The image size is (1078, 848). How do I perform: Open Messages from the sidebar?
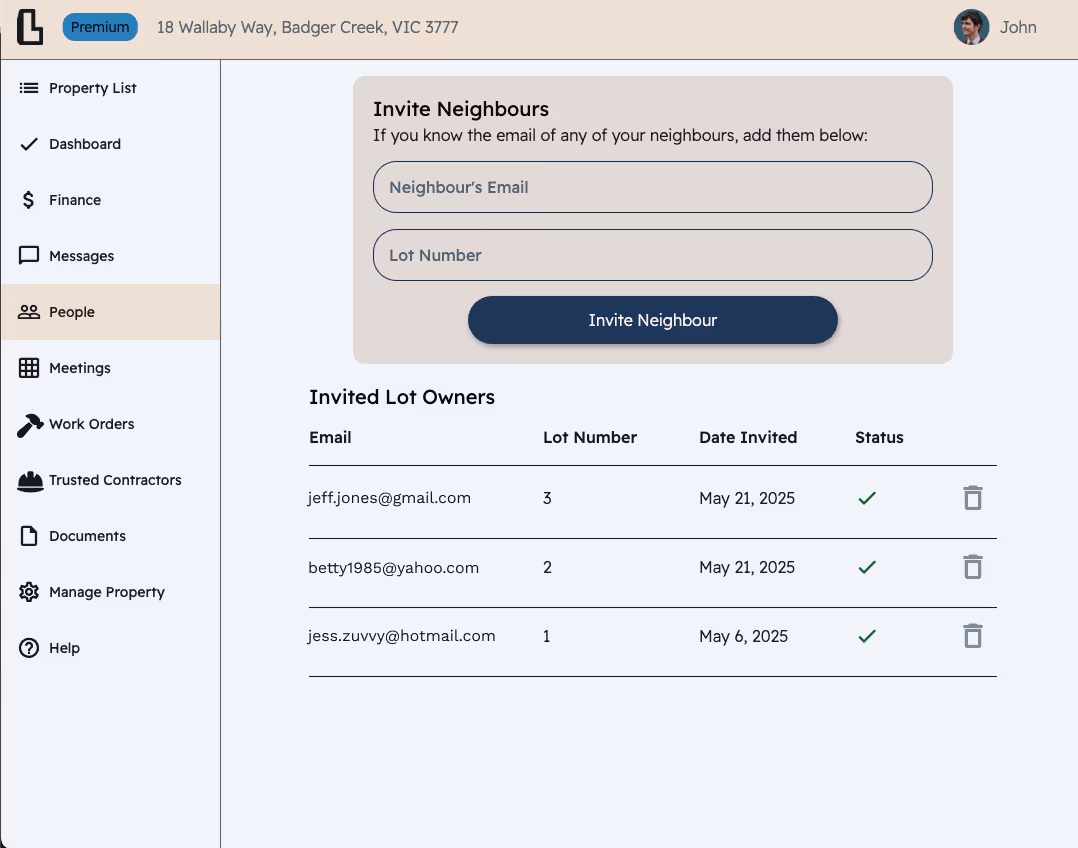(x=110, y=256)
